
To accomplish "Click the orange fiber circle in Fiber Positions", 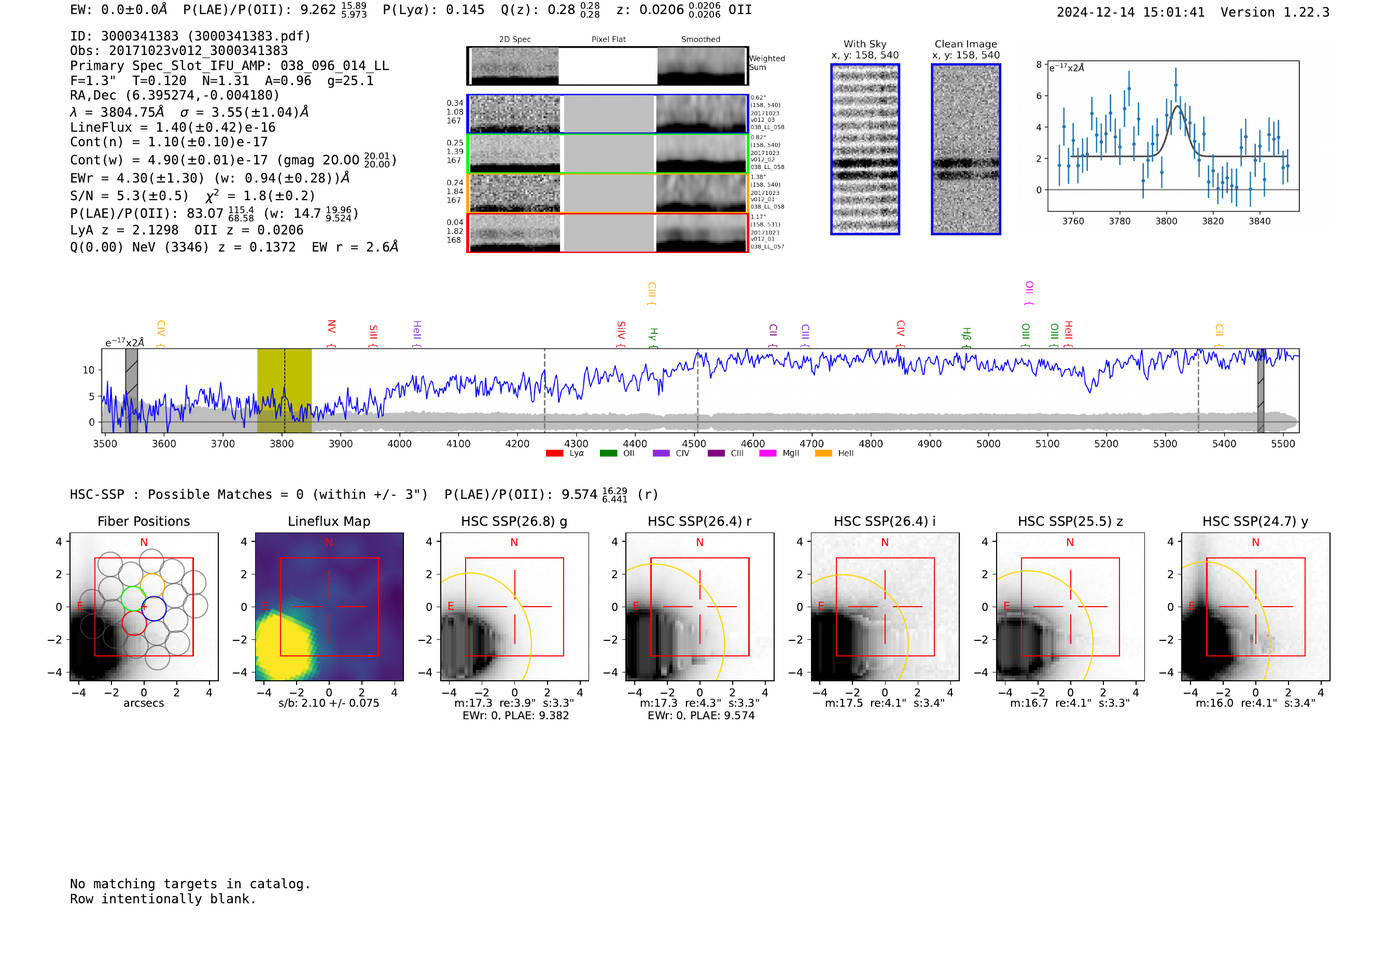I will [152, 584].
